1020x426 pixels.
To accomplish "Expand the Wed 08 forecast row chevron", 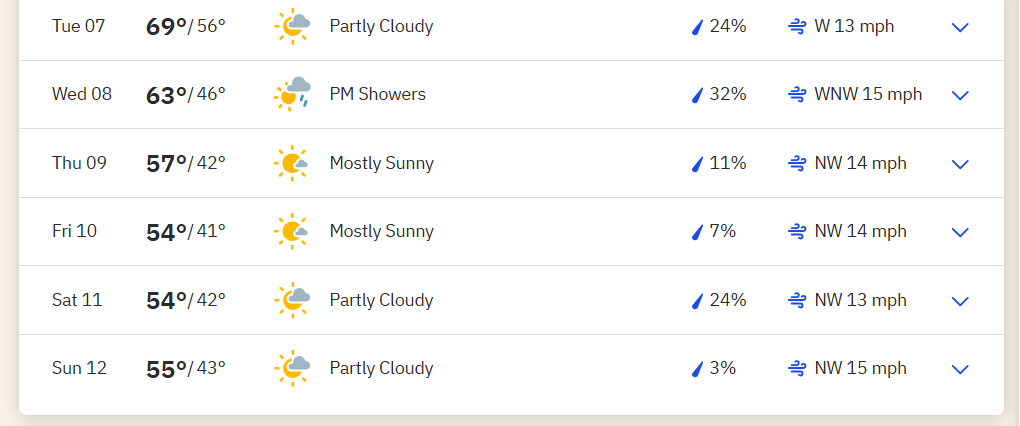I will 960,96.
